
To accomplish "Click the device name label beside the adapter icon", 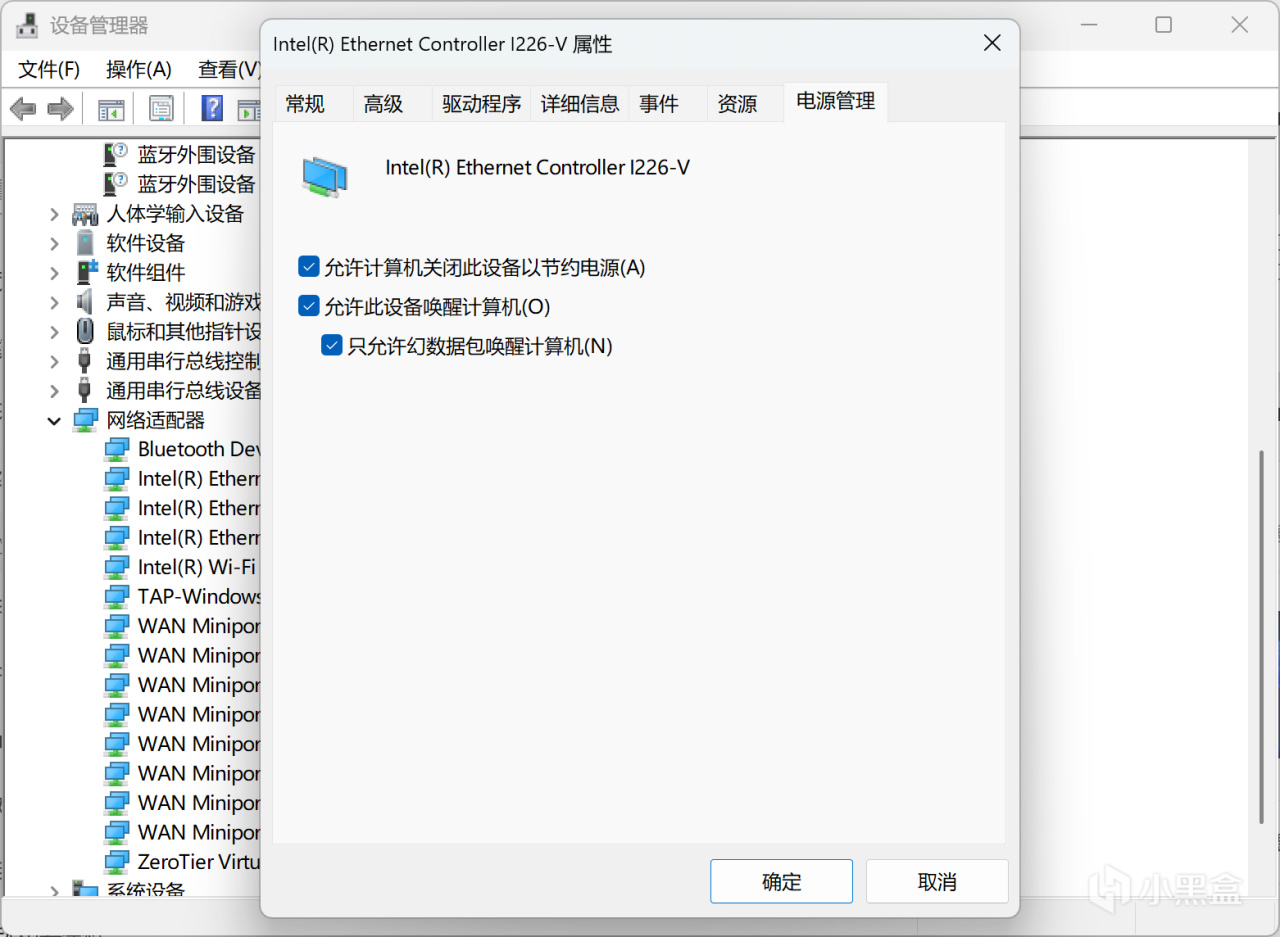I will (538, 168).
